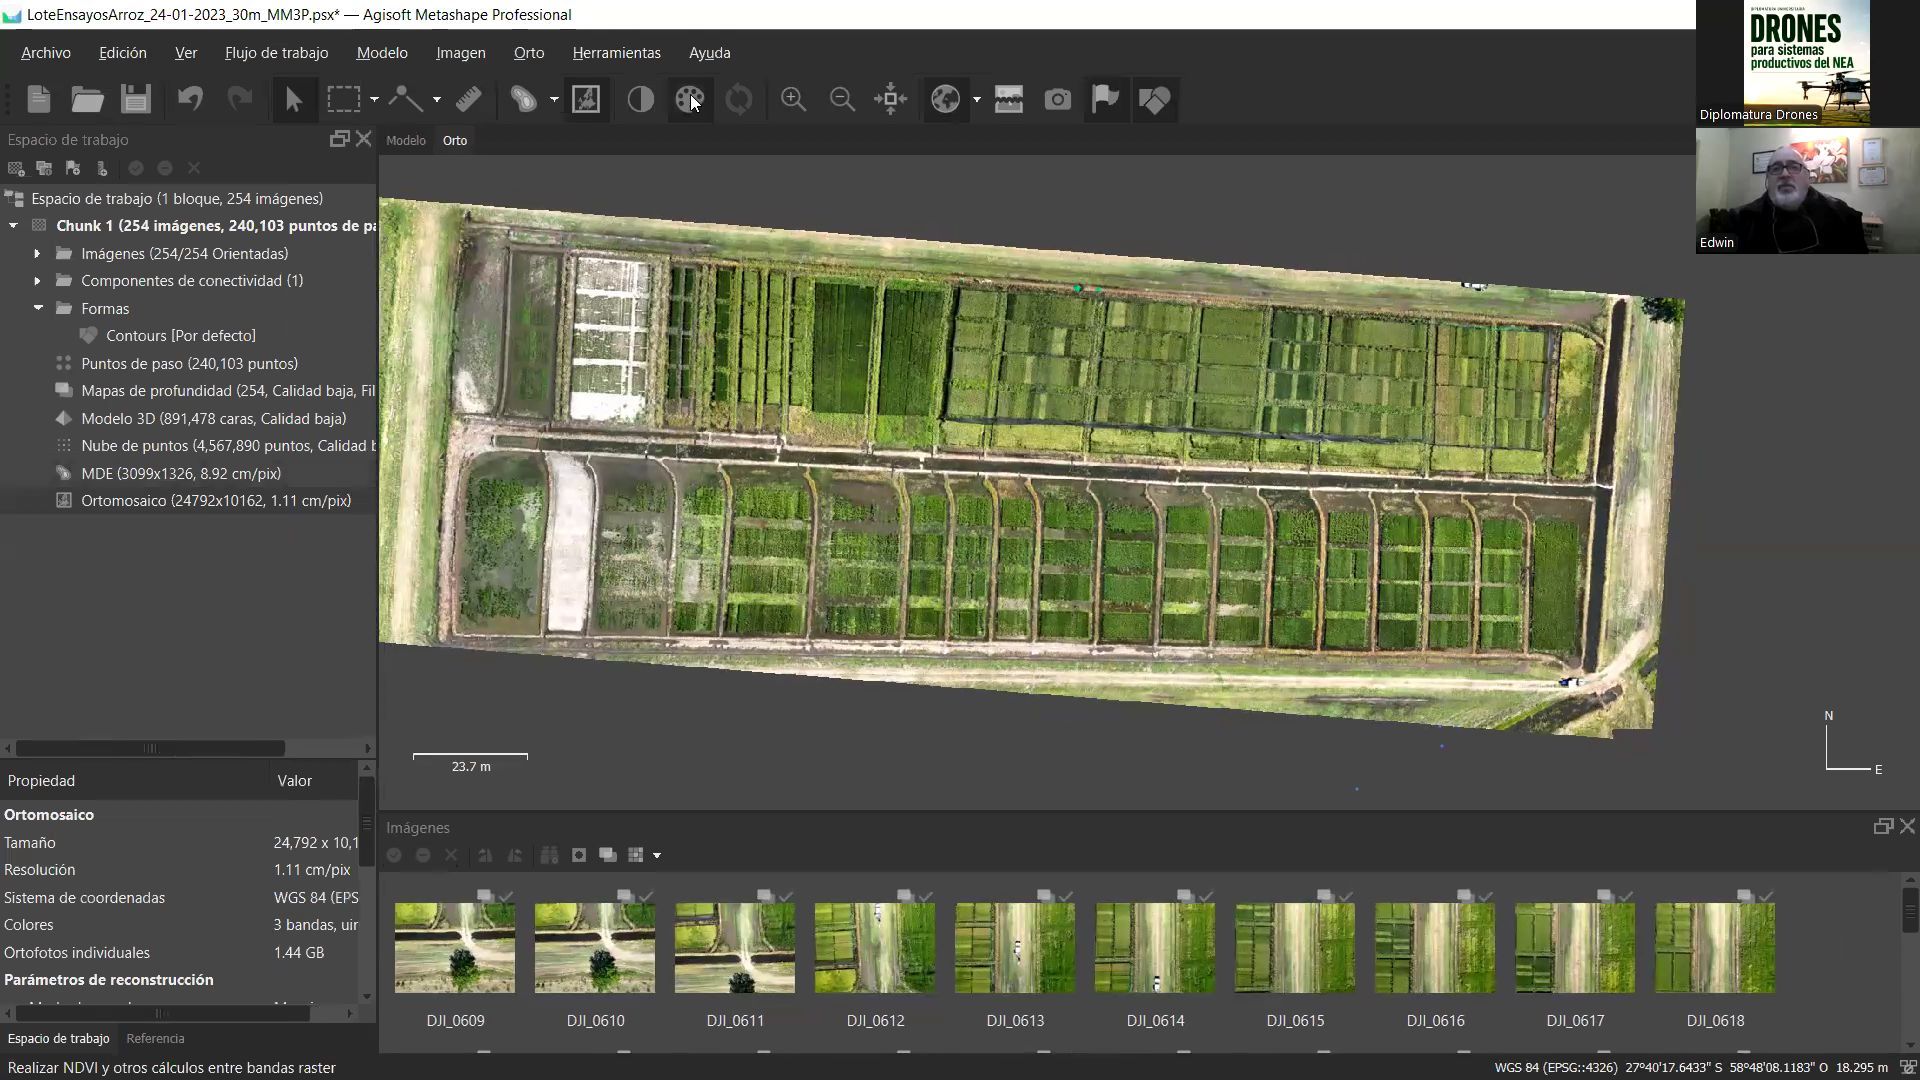Screen dimensions: 1920x1080
Task: Click the show cameras icon
Action: pos(1057,99)
